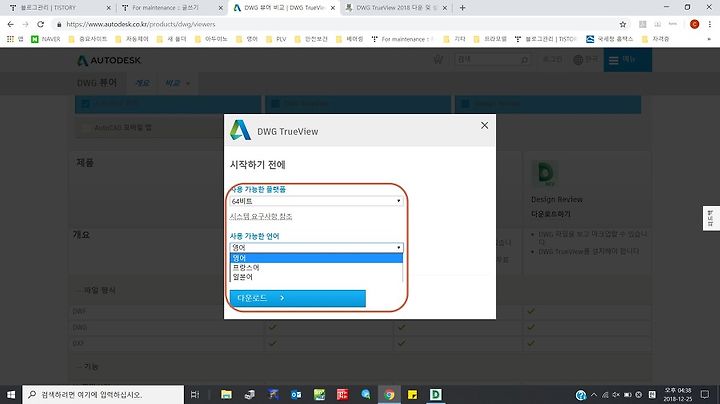Viewport: 720px width, 404px height.
Task: Choose 일본어 from the language list
Action: point(316,277)
